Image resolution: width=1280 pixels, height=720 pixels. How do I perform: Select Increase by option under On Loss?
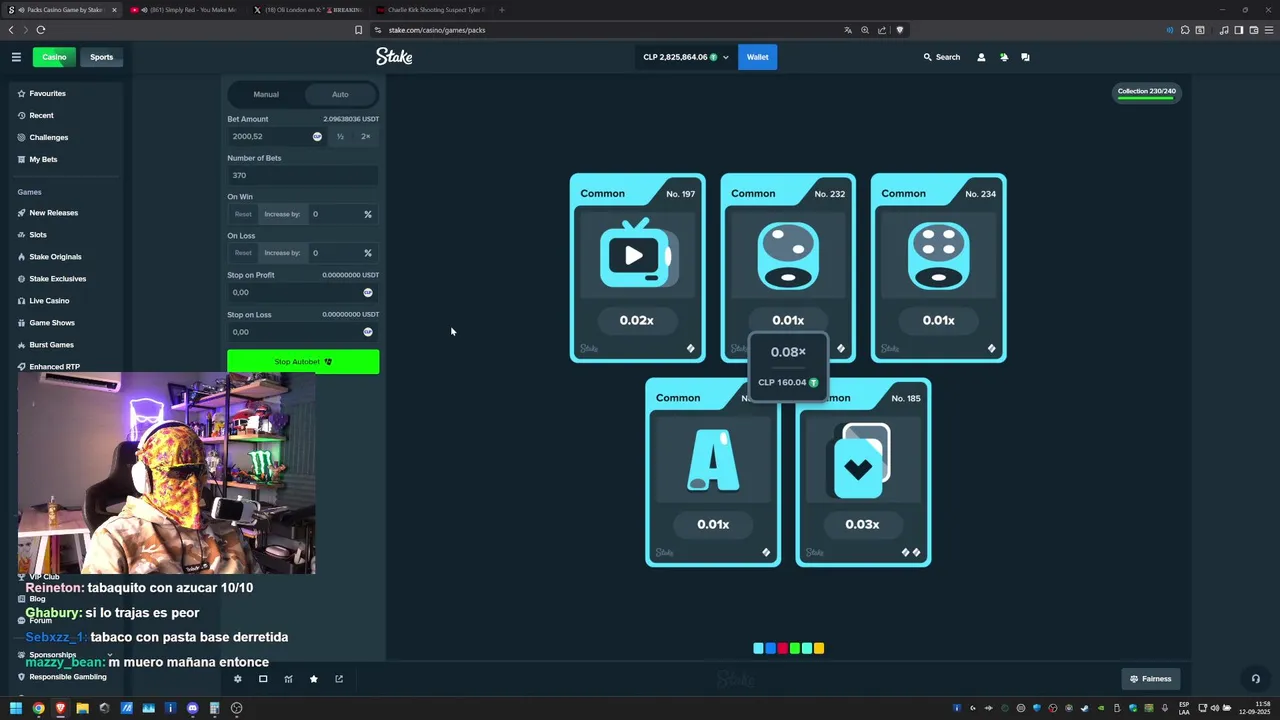282,253
